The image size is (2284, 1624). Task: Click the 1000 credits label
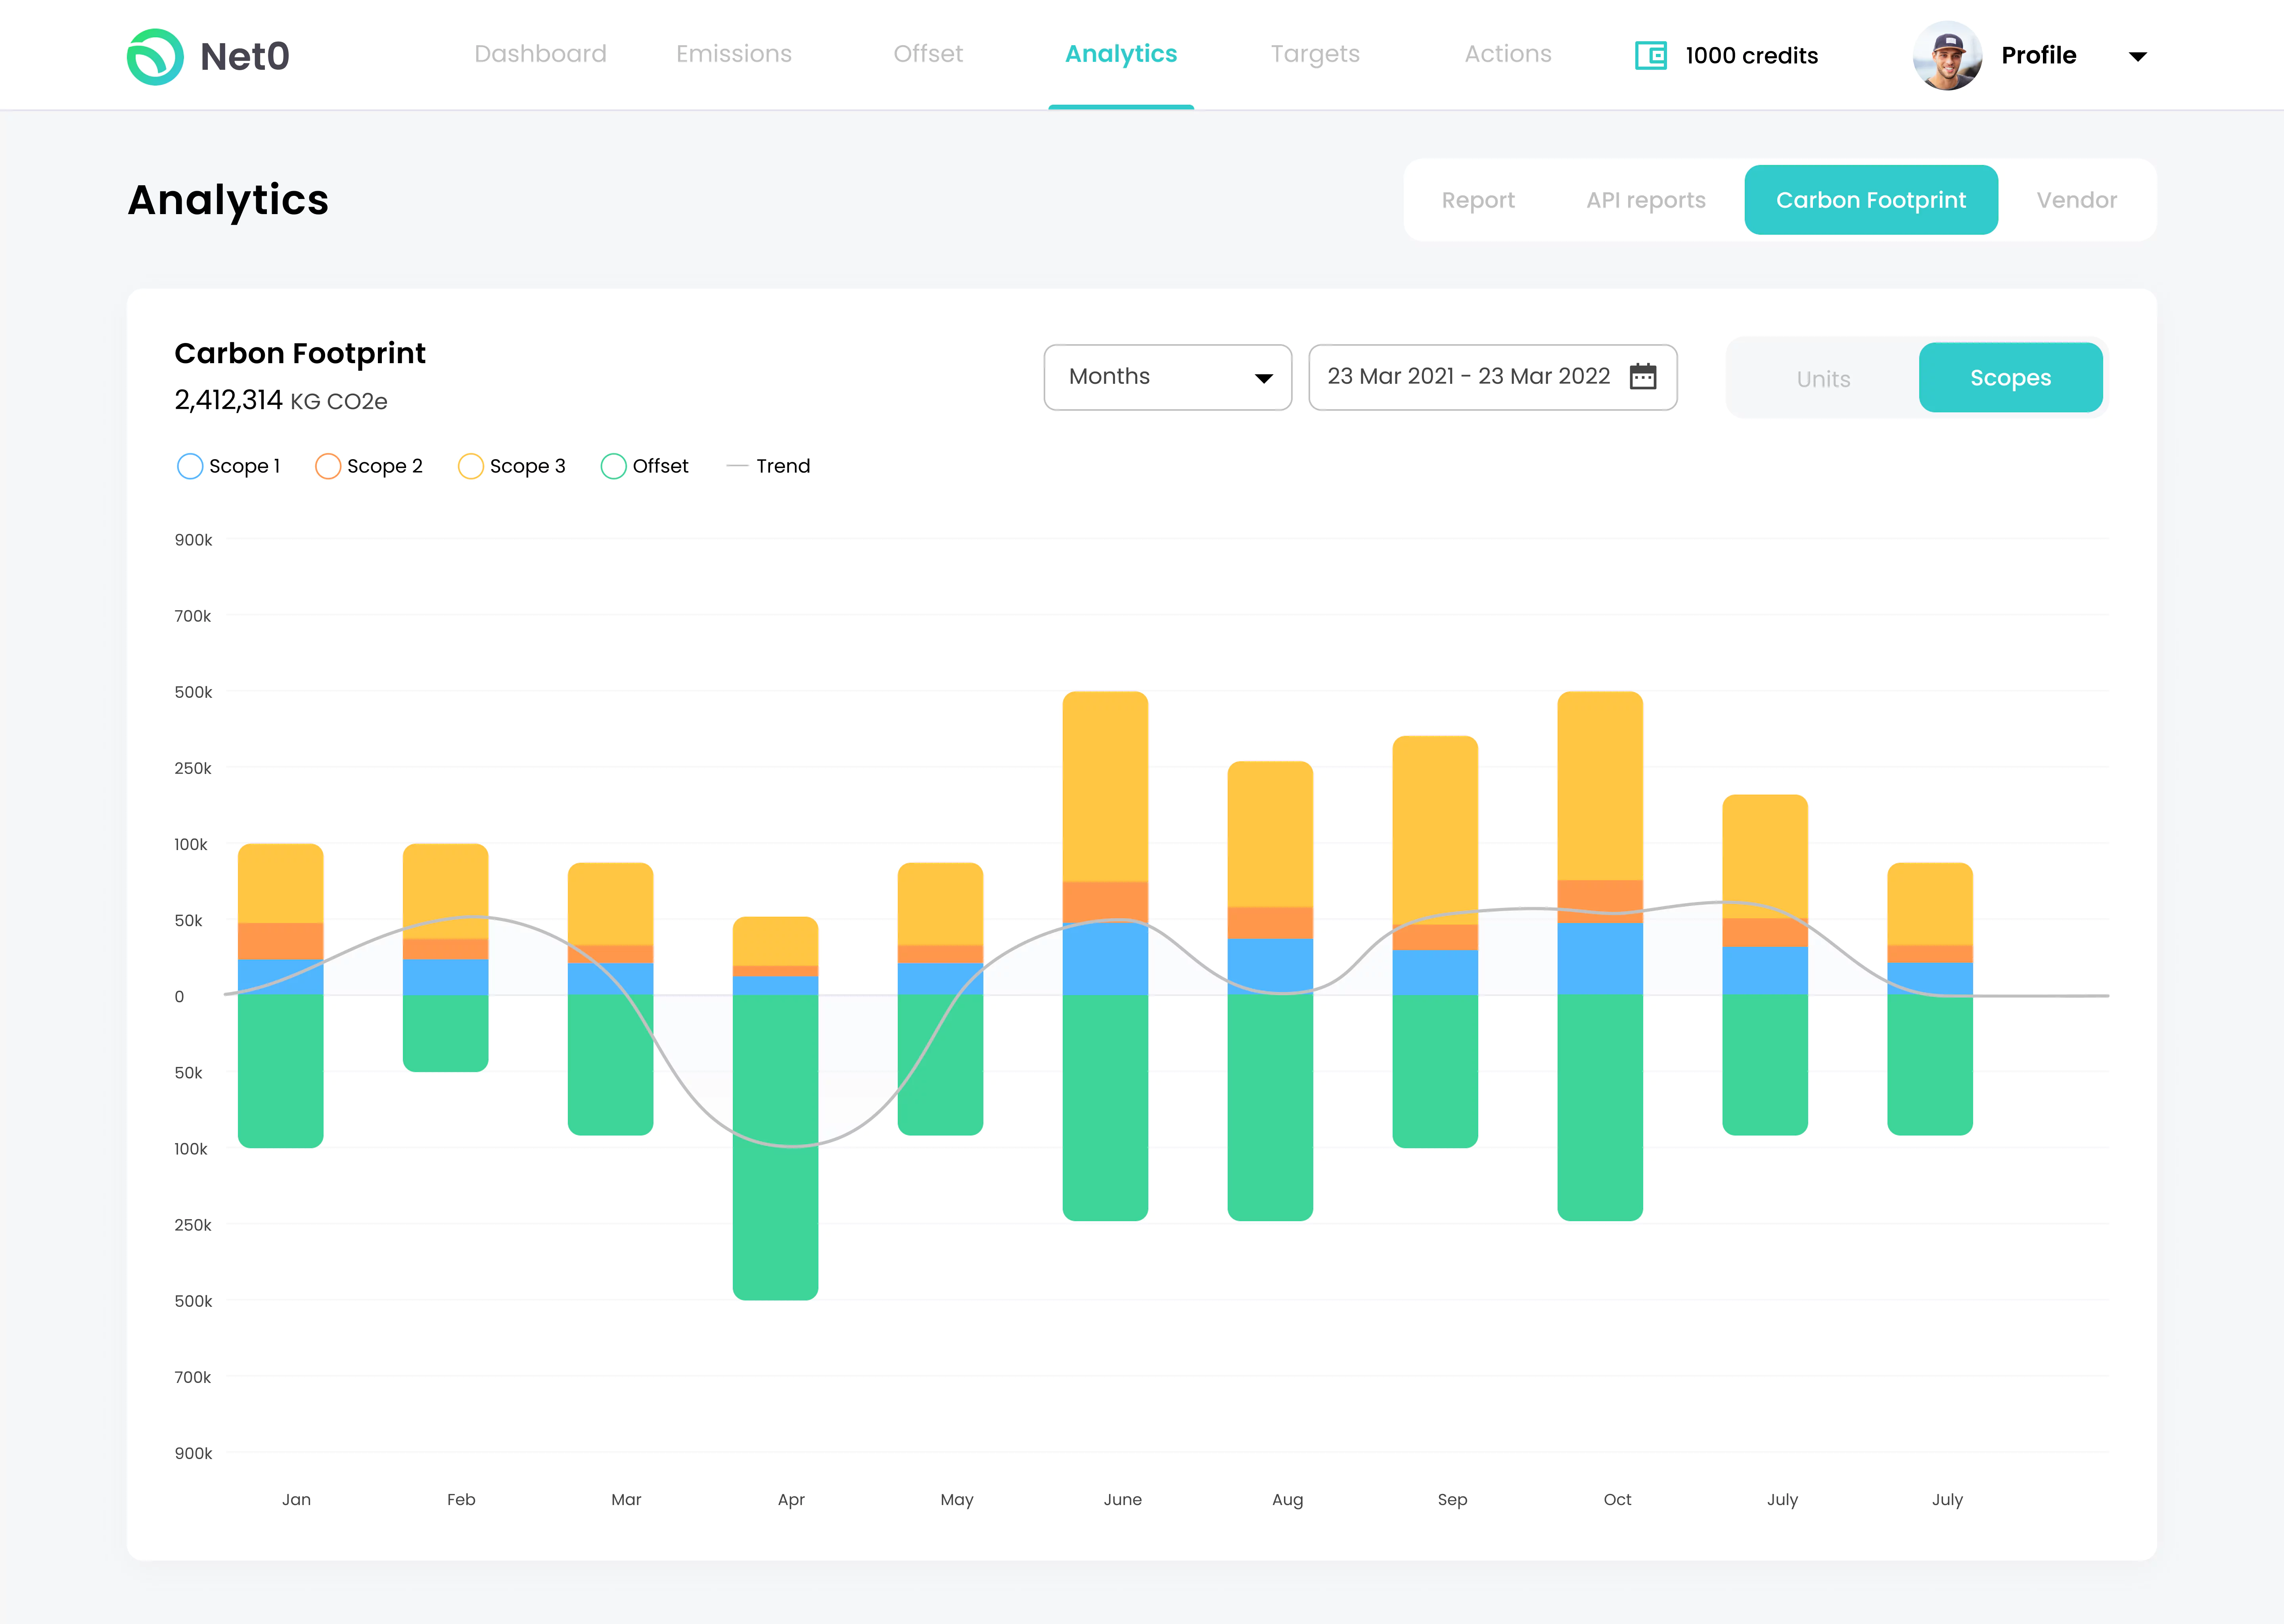coord(1751,56)
